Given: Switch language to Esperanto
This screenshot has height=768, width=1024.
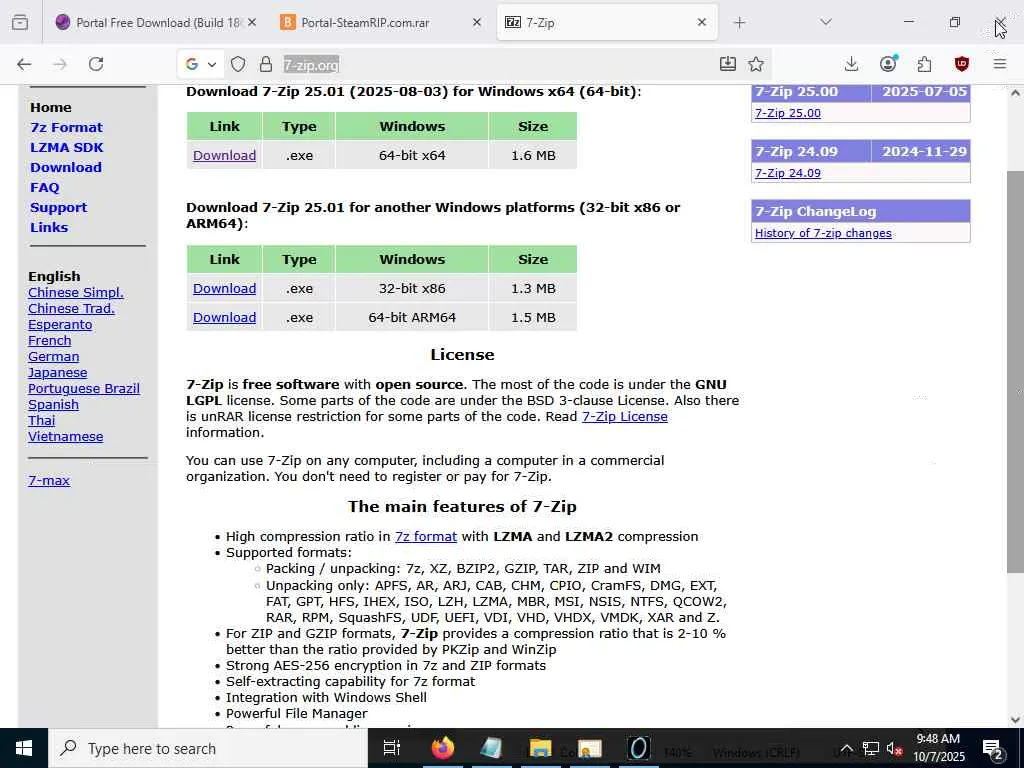Looking at the screenshot, I should coord(60,325).
